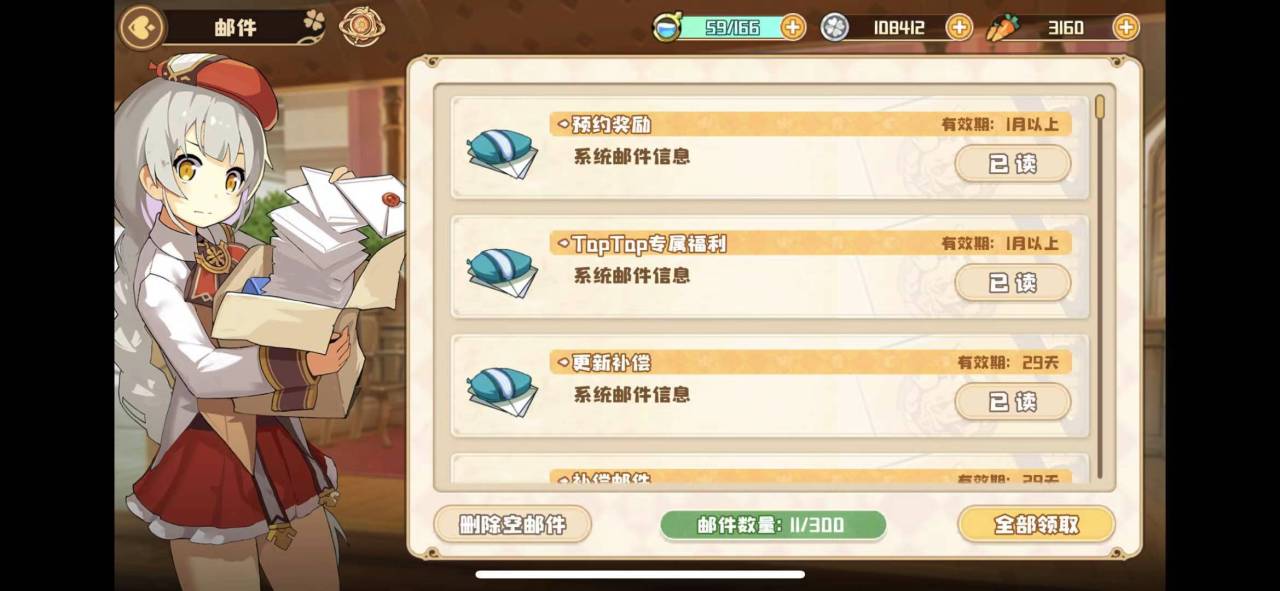This screenshot has height=591, width=1280.
Task: Click 已读 button for 更新补偿
Action: tap(1013, 402)
